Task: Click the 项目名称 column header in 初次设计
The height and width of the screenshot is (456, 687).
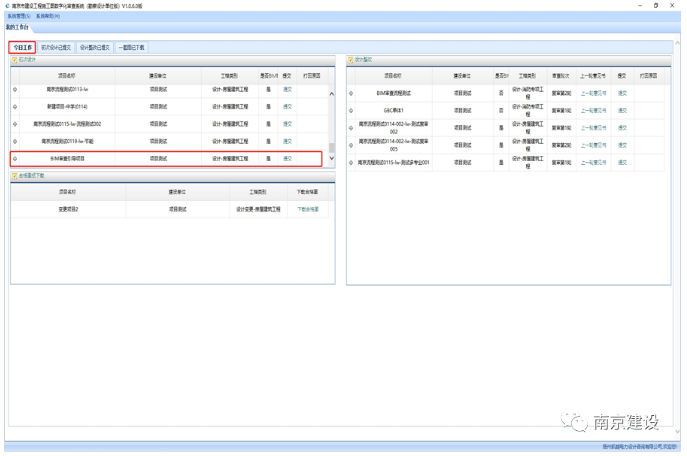Action: pyautogui.click(x=67, y=76)
